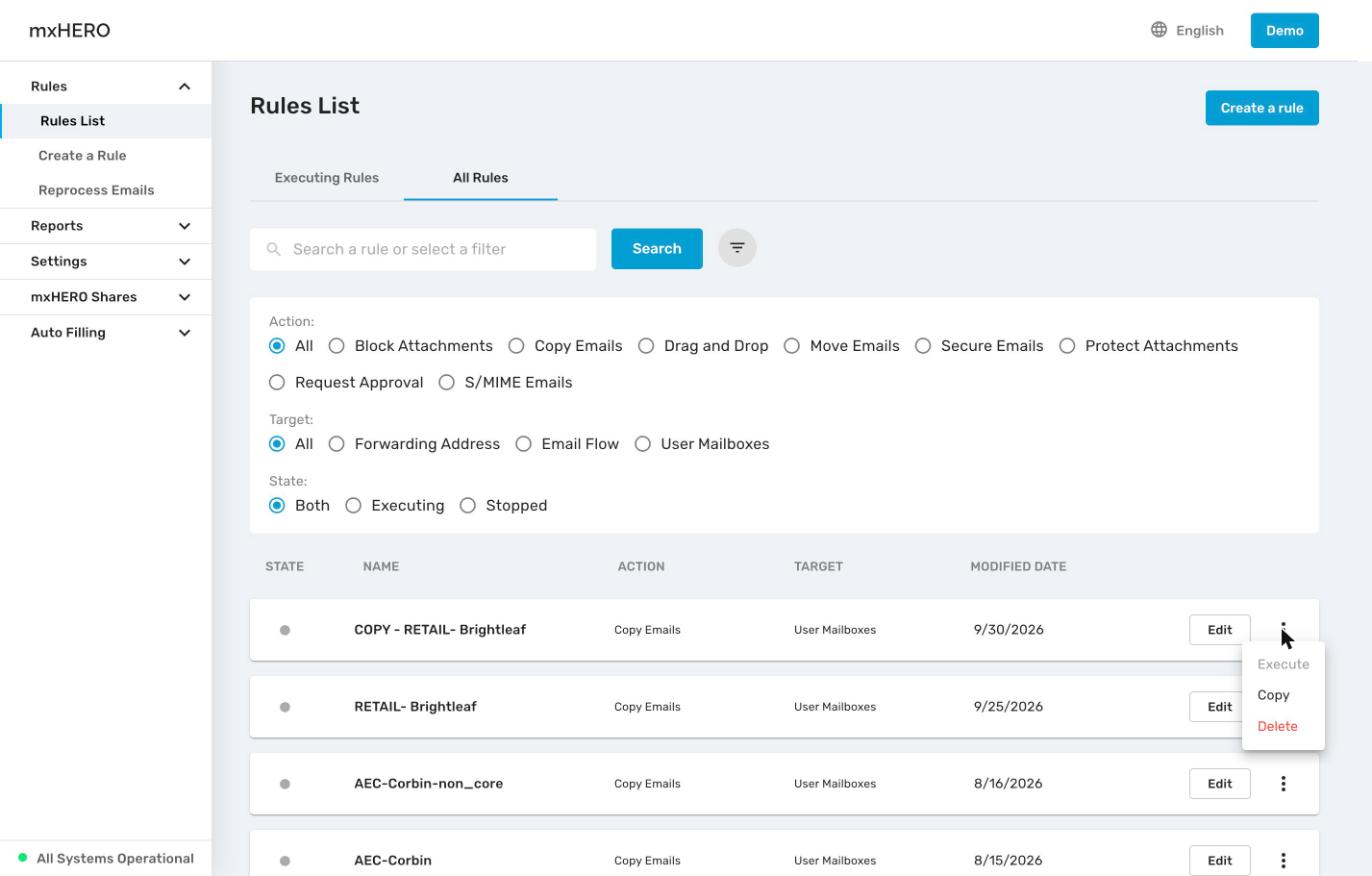The image size is (1372, 876).
Task: Click the filter icon next to Search
Action: [x=737, y=248]
